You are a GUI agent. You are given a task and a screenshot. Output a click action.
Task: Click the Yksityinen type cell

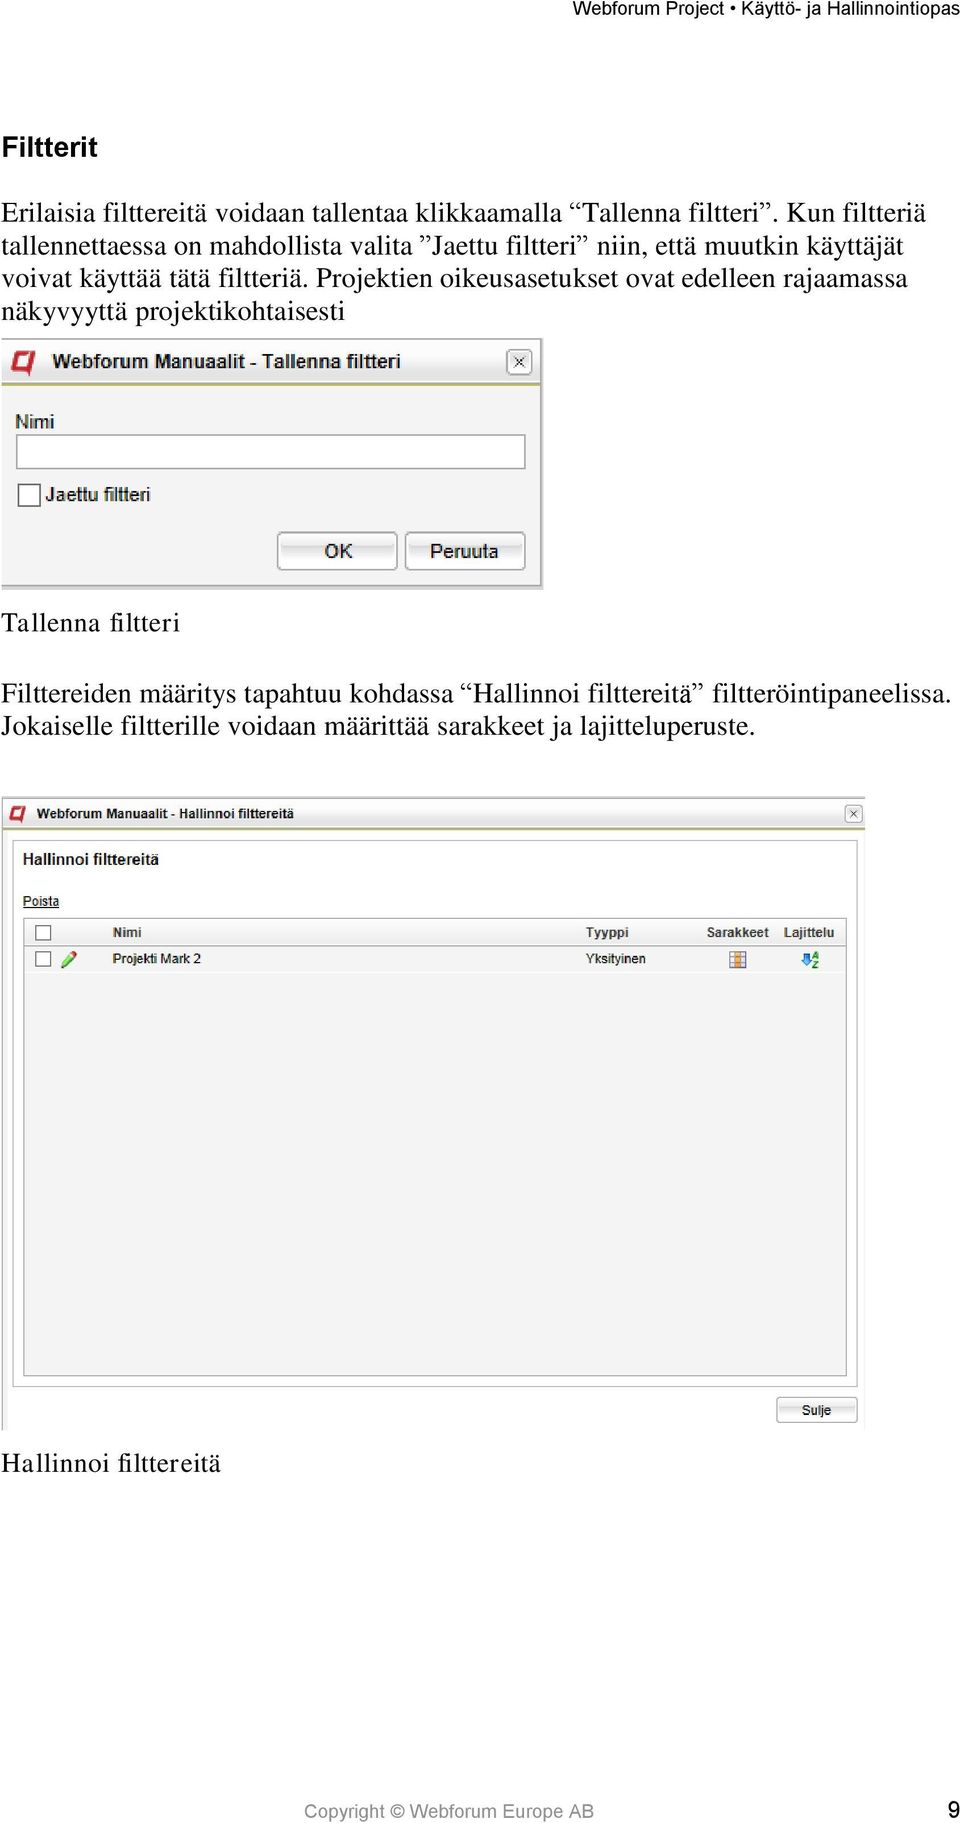[x=616, y=959]
